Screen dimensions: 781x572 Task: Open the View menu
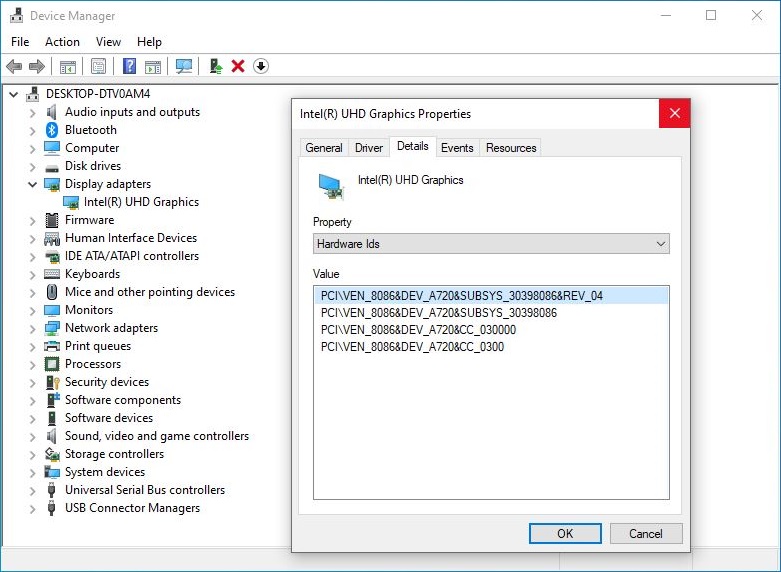click(x=108, y=42)
